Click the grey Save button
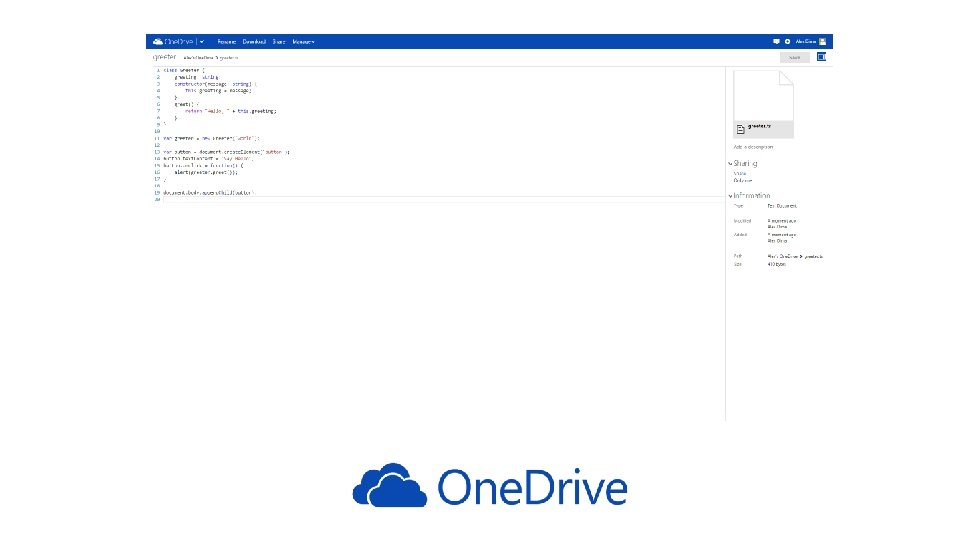The image size is (979, 551). tap(794, 57)
